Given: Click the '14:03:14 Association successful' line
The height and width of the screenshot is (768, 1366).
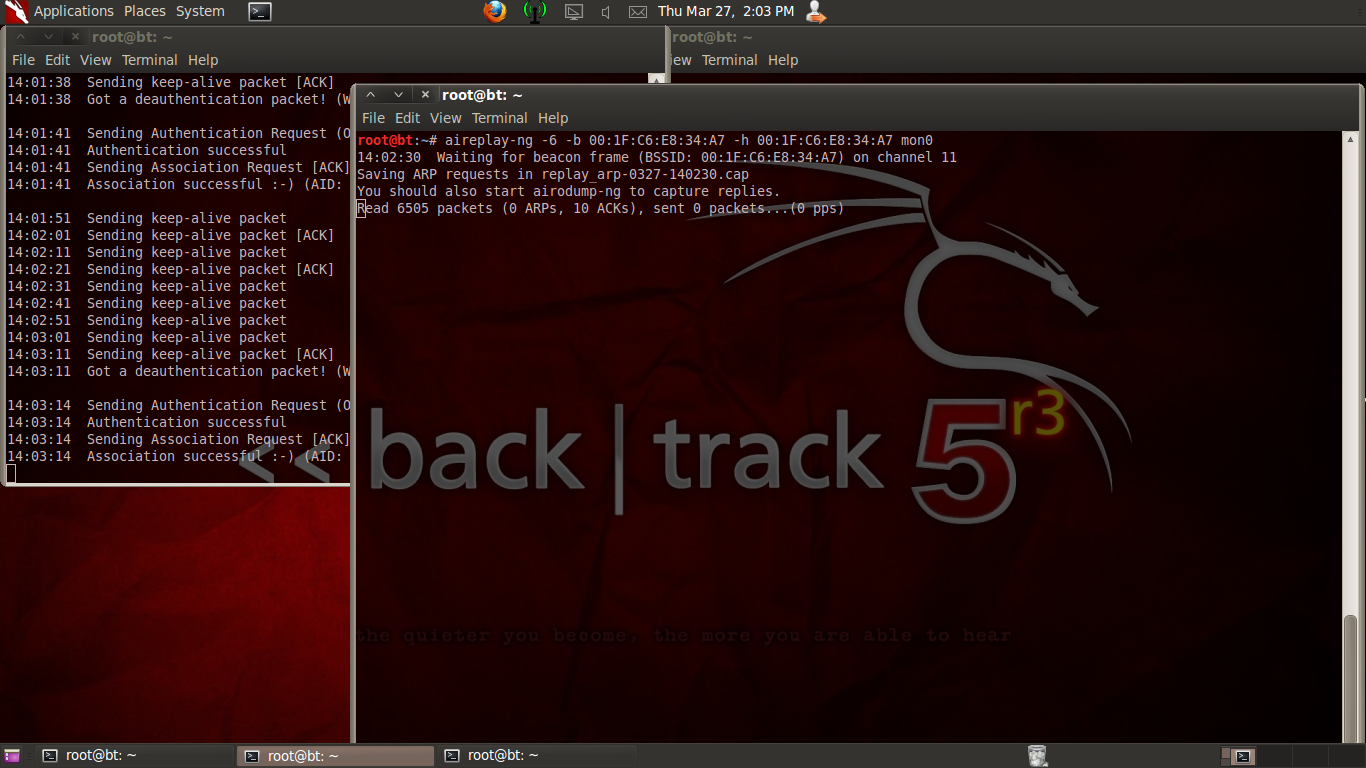Looking at the screenshot, I should (179, 456).
